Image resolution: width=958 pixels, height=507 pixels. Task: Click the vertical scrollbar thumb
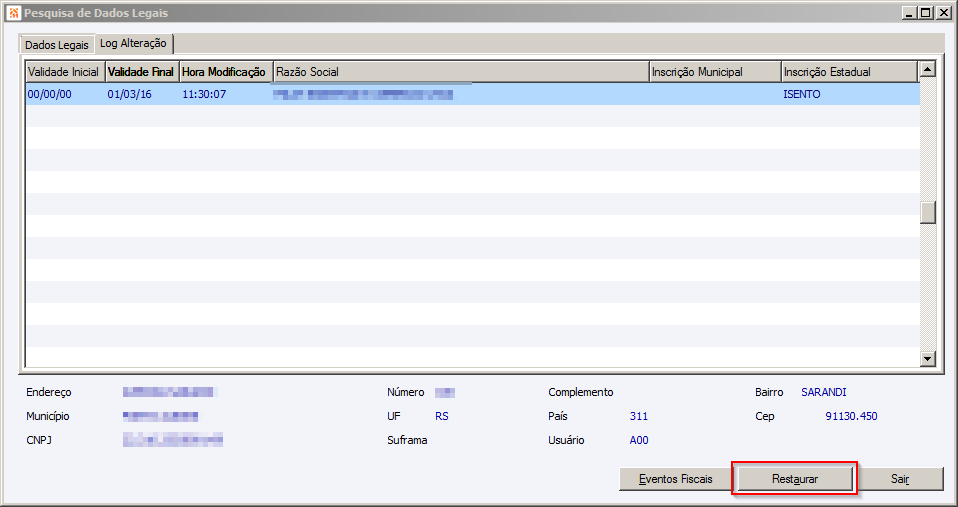927,213
